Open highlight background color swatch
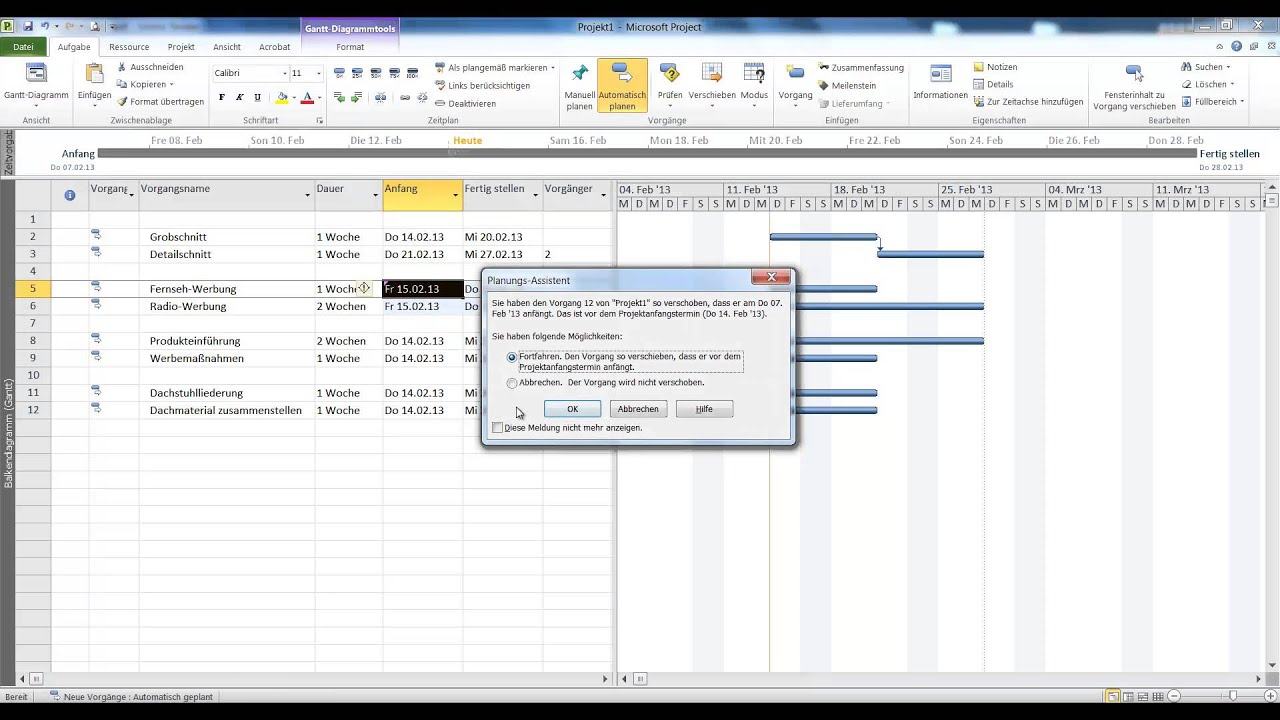Image resolution: width=1280 pixels, height=720 pixels. coord(283,97)
